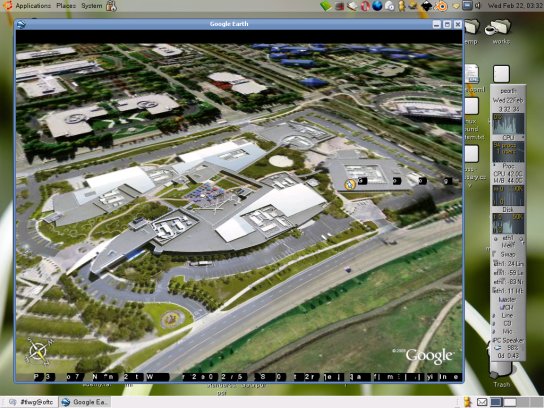This screenshot has height=408, width=544.
Task: Switch to the first workspace in pager
Action: tap(496, 402)
